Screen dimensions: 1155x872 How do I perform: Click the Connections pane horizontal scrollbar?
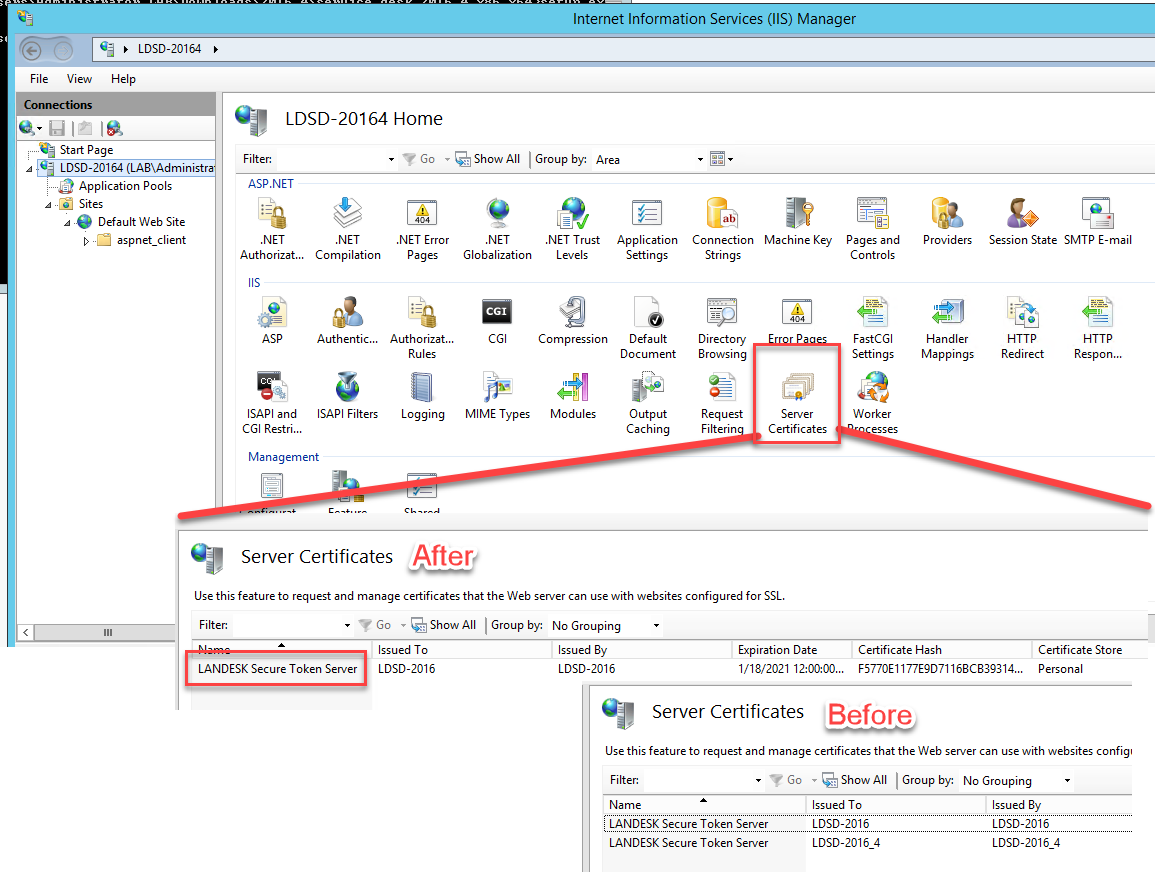tap(116, 633)
